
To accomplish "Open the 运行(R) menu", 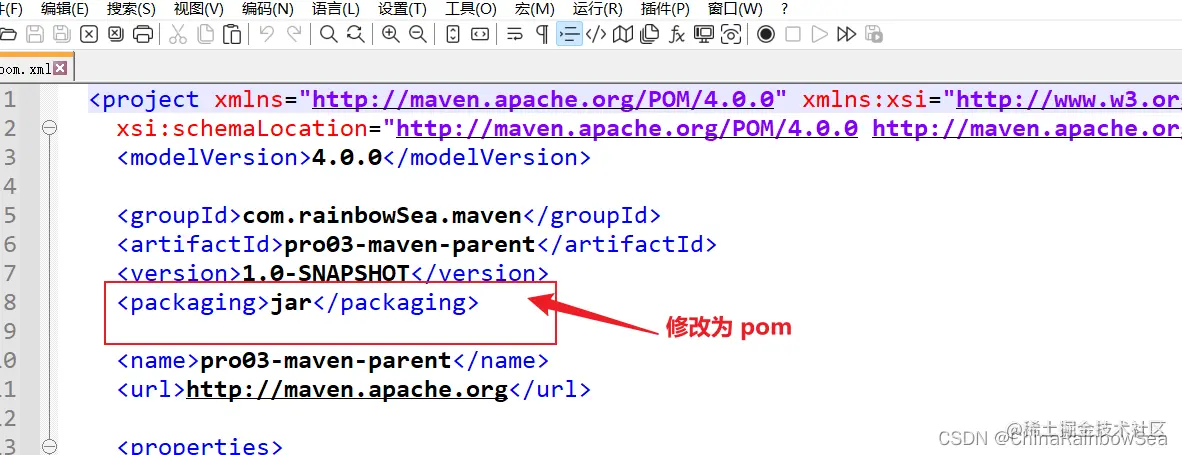I will [598, 9].
